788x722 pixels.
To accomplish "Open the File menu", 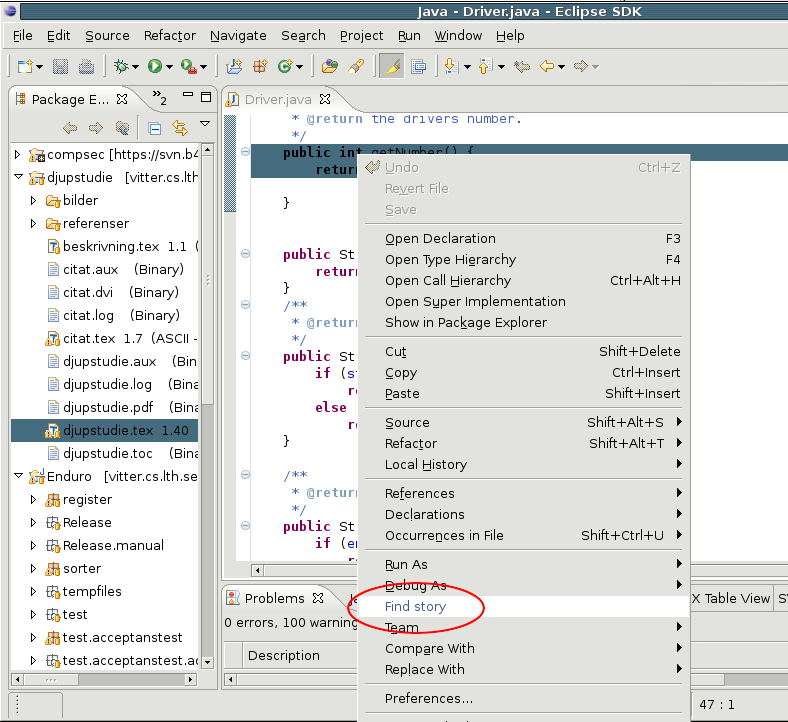I will click(x=23, y=36).
